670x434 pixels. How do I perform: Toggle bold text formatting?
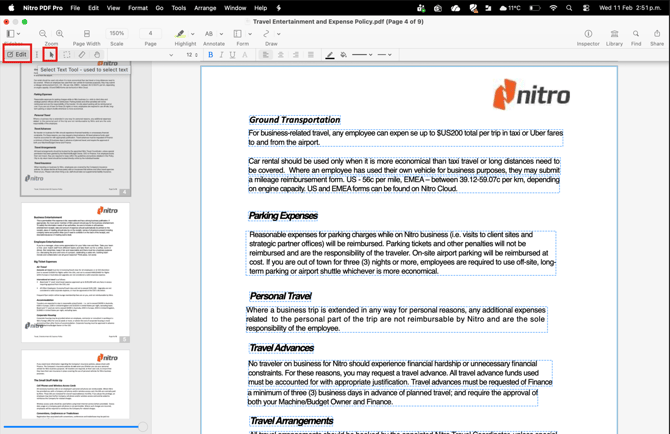[210, 55]
